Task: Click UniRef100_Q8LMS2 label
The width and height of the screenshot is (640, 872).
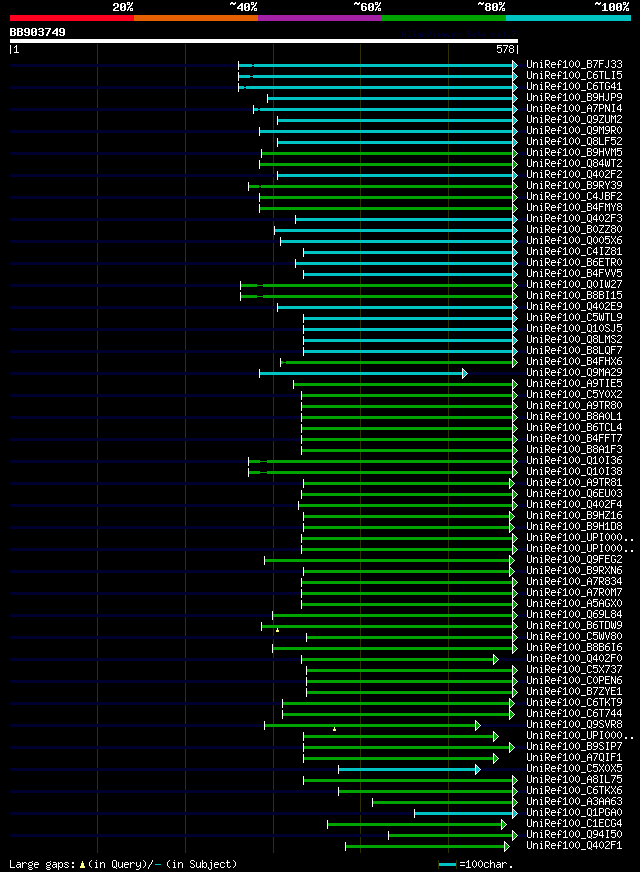Action: click(x=574, y=339)
